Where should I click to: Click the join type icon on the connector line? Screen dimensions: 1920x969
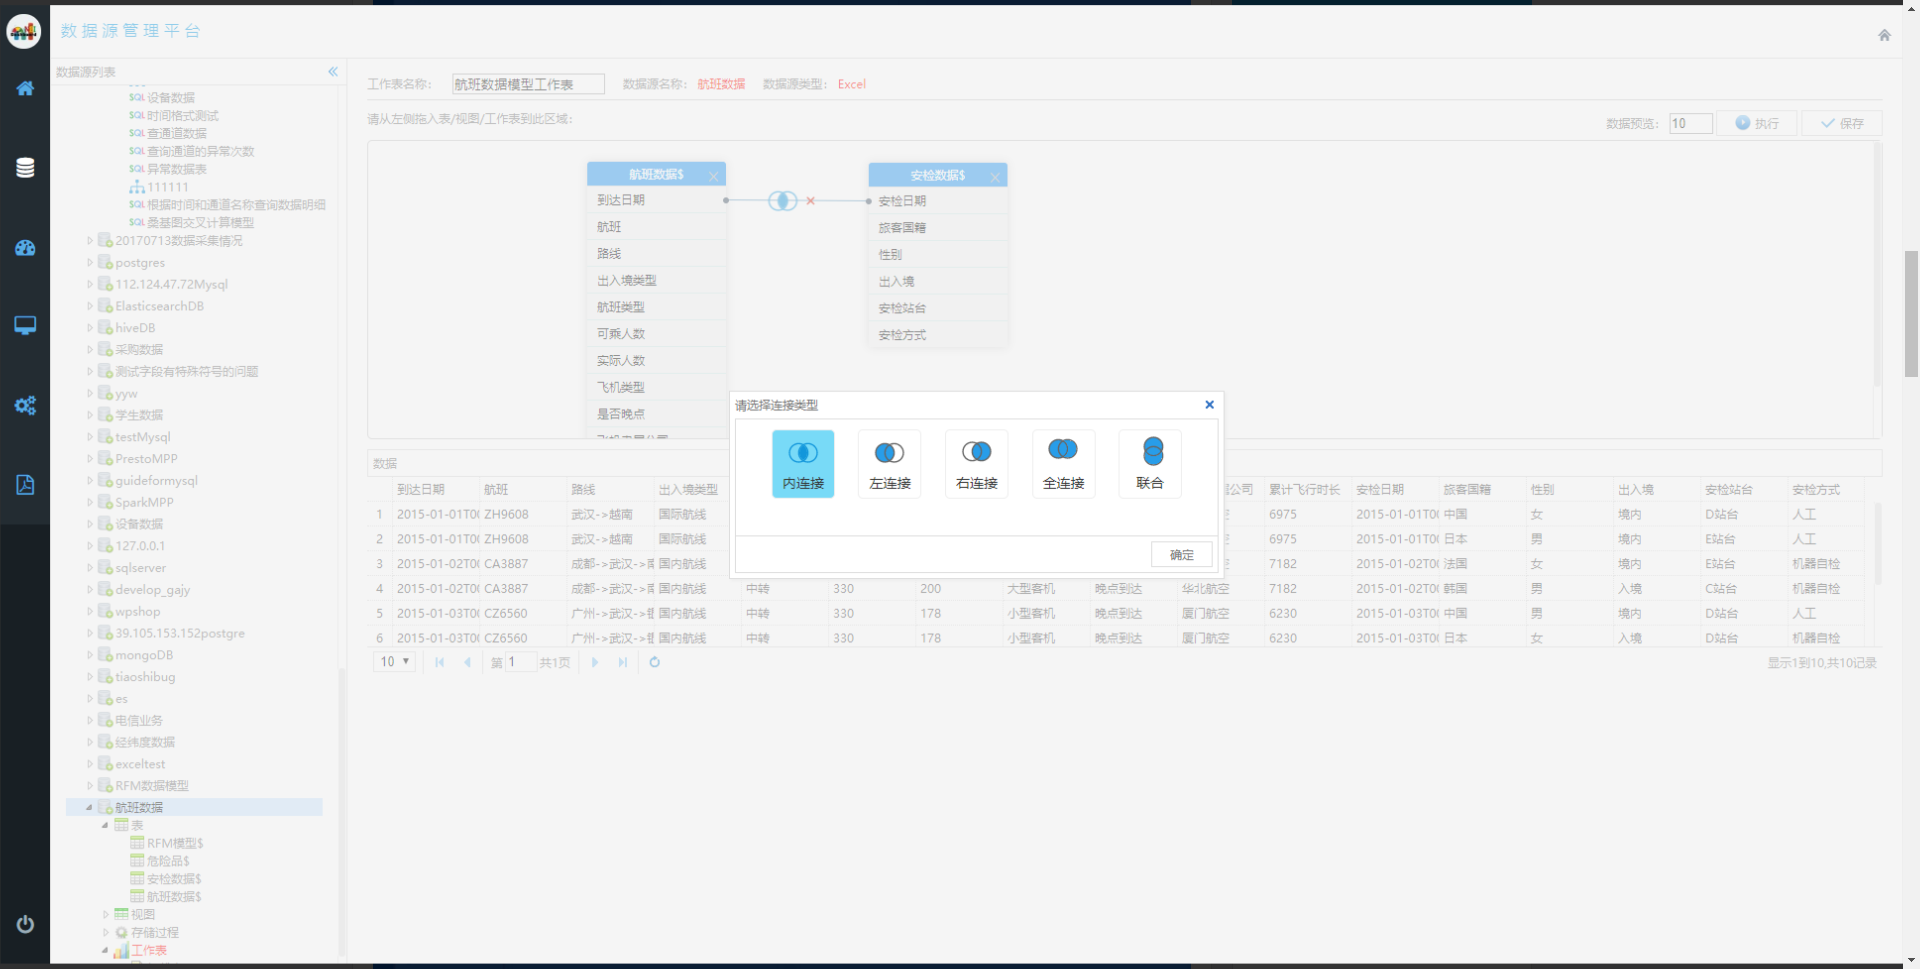pos(783,201)
